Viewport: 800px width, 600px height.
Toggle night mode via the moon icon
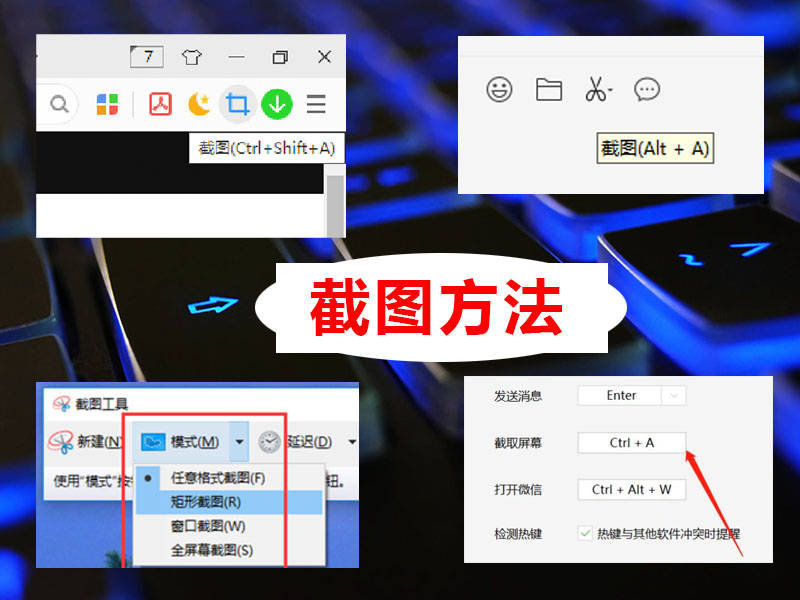click(x=198, y=103)
